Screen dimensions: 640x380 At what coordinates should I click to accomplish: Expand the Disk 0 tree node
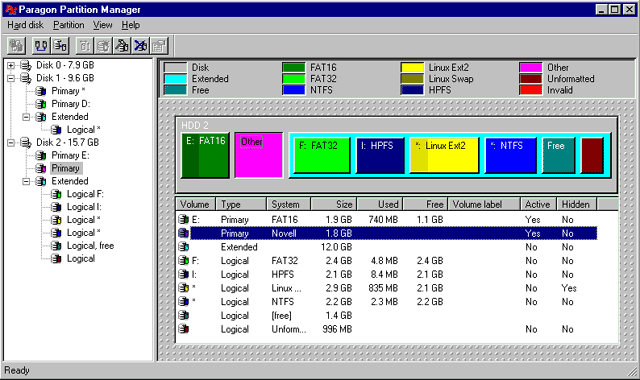[x=11, y=65]
